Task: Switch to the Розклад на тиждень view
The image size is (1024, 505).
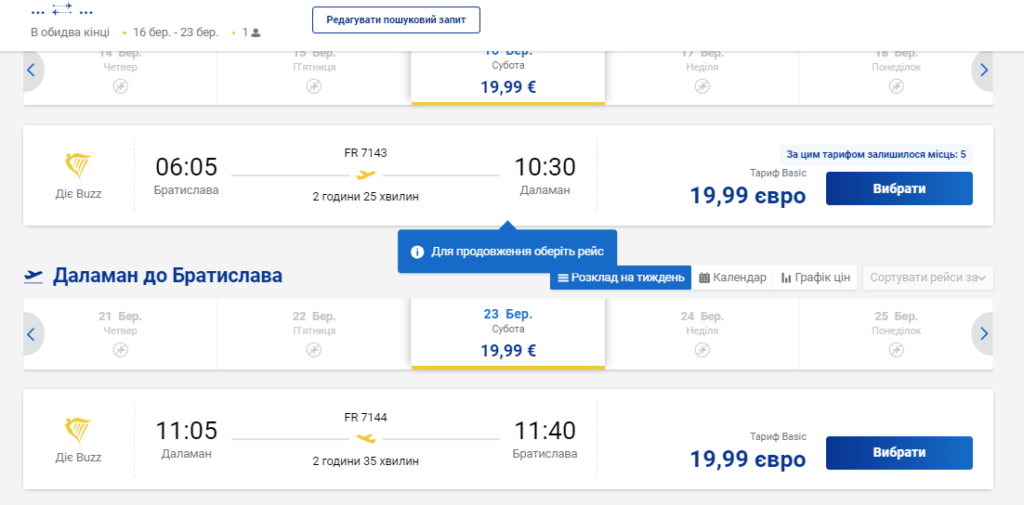Action: [x=620, y=278]
